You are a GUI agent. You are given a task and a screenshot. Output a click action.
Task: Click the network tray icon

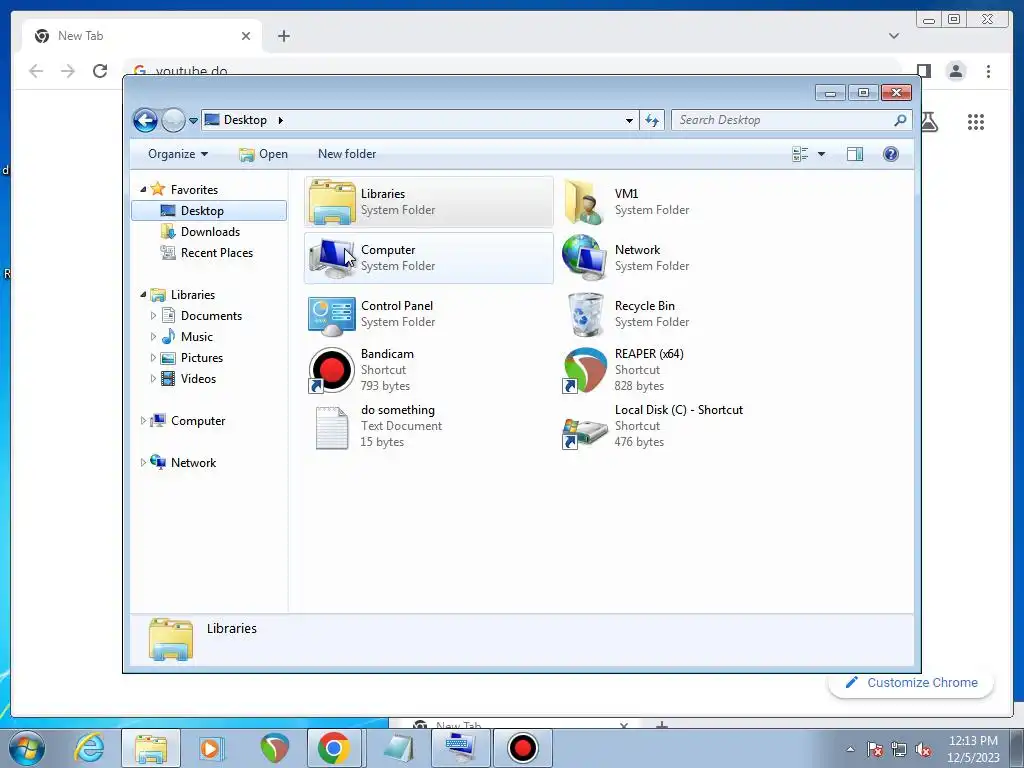tap(899, 750)
